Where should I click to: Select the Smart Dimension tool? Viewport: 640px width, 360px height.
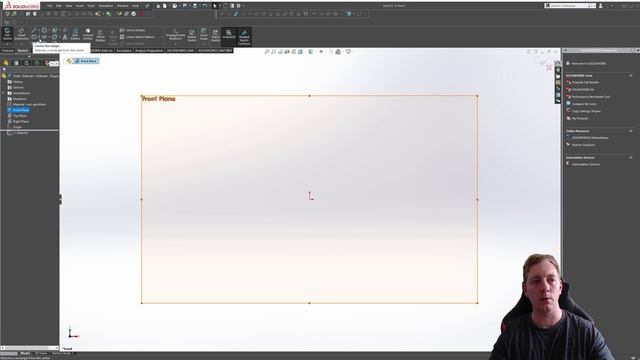pos(21,34)
